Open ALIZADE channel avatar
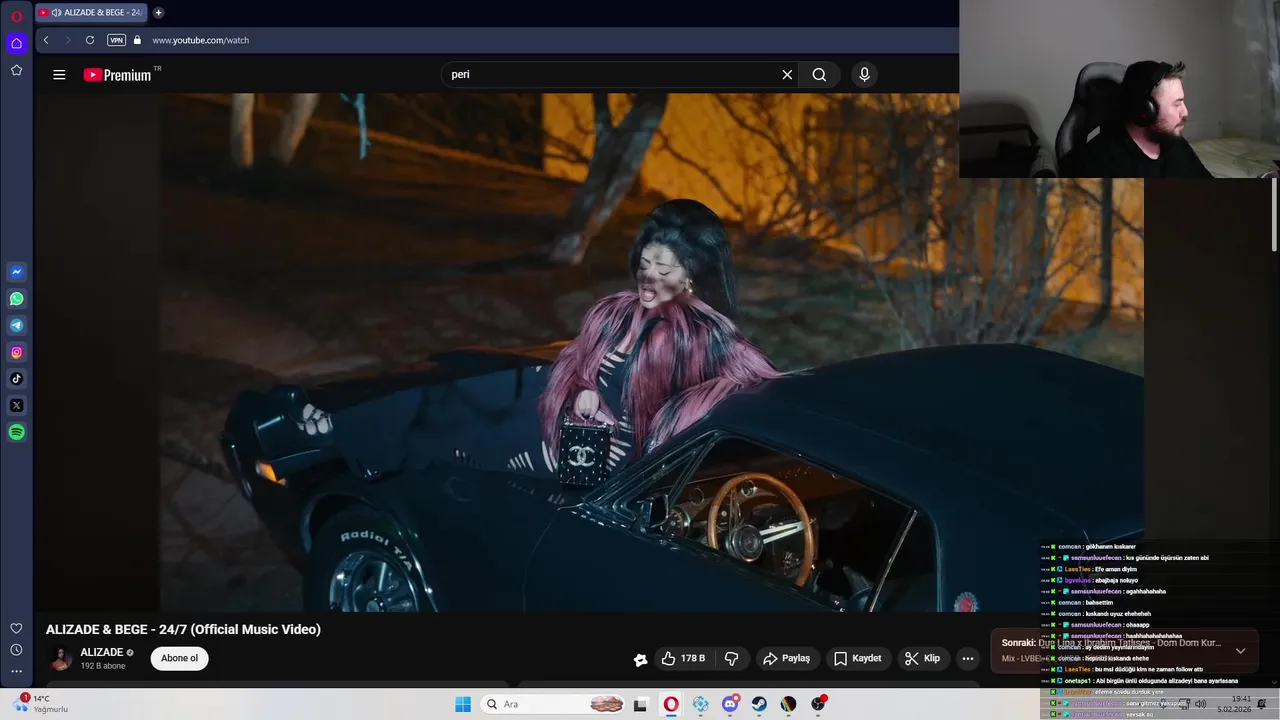Image resolution: width=1280 pixels, height=720 pixels. 62,658
